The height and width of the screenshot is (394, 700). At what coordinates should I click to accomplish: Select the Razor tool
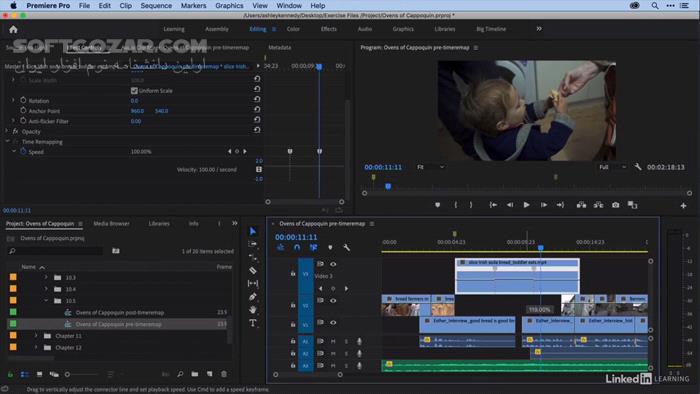[253, 270]
